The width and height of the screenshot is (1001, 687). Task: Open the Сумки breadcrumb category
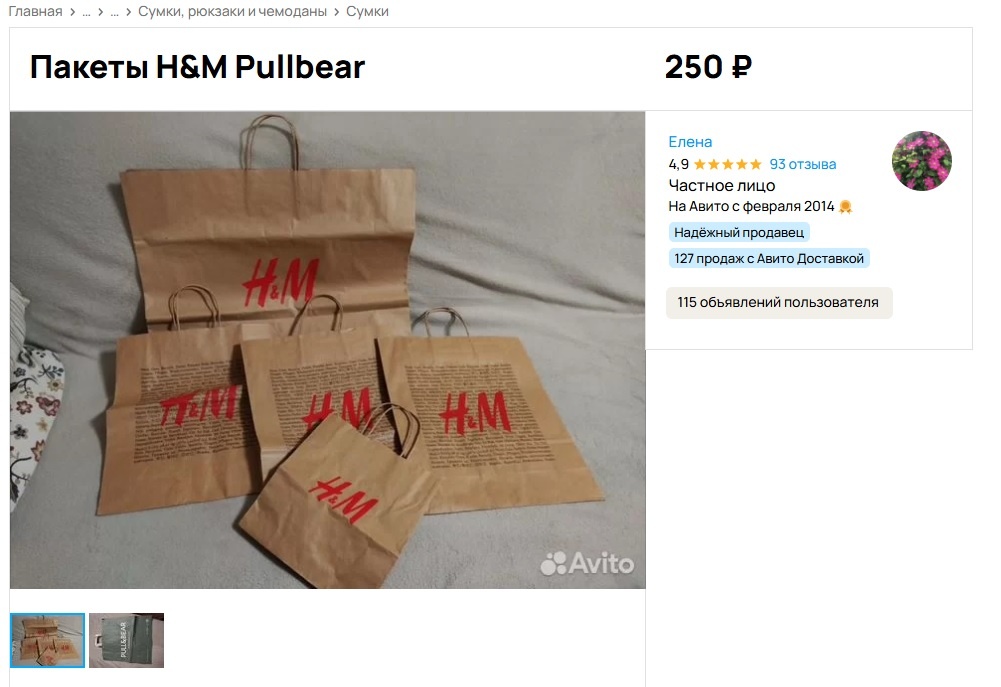tap(367, 11)
